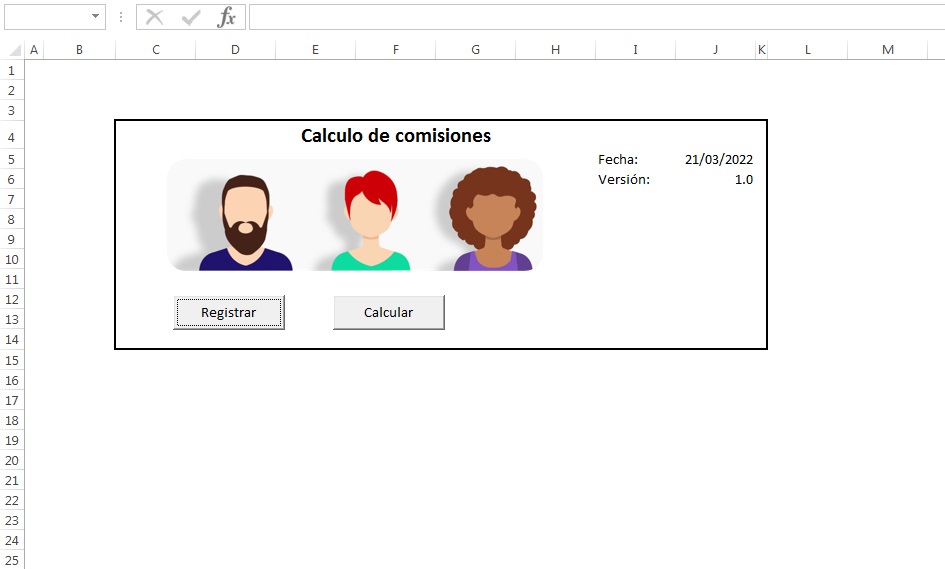Click the Registrar button
Screen dimensions: 945x569
[x=229, y=312]
